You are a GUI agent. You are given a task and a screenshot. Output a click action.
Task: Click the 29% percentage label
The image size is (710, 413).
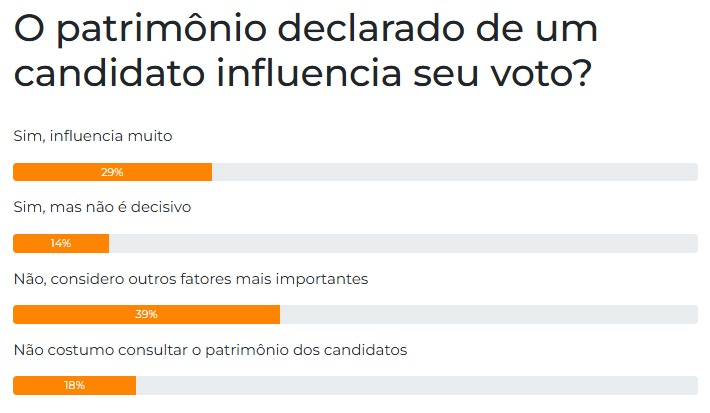[x=112, y=172]
